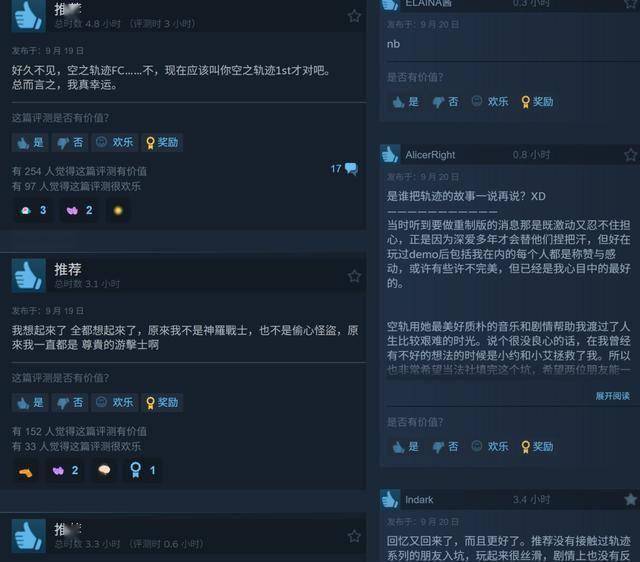
Task: Mark AlicerRight's review as 欢乐
Action: click(x=490, y=446)
